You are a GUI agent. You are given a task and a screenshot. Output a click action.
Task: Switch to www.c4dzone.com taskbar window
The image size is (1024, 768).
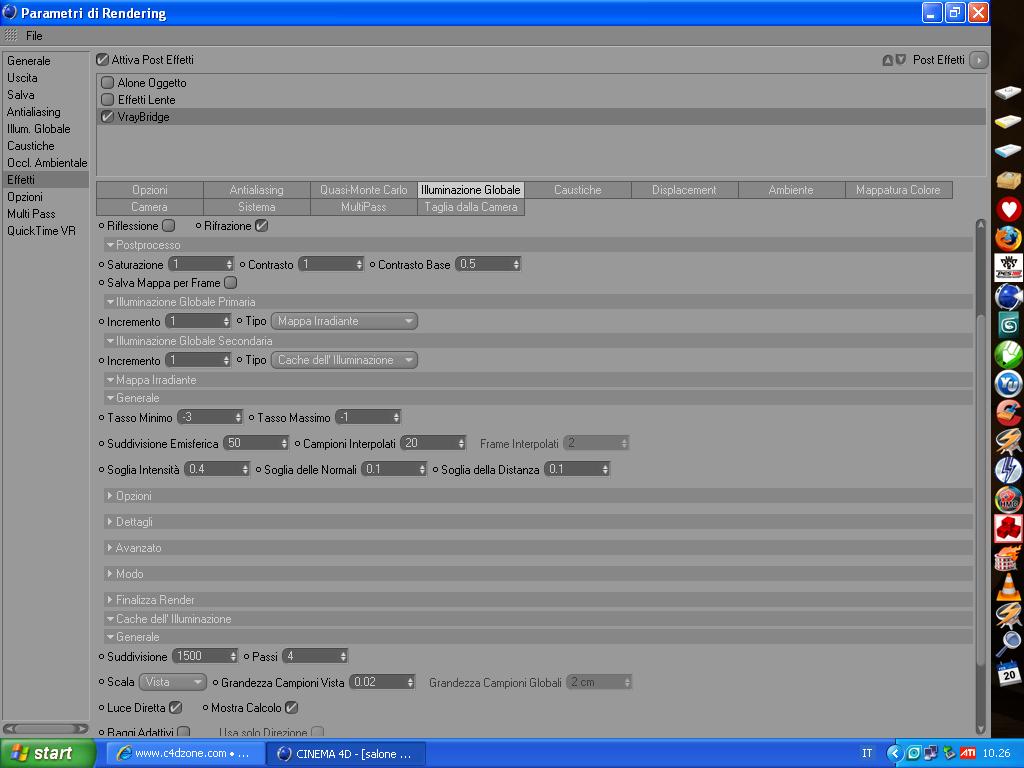185,753
